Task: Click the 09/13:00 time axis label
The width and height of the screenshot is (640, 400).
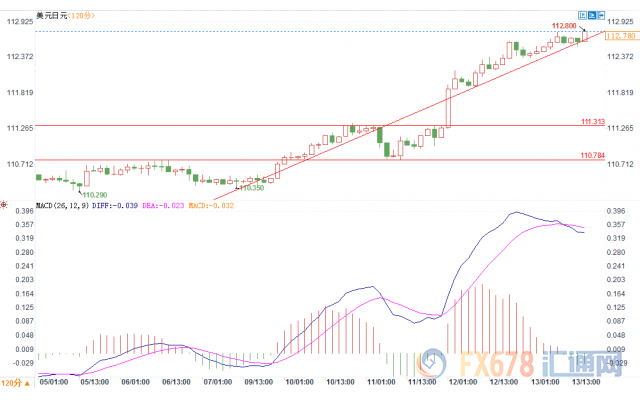Action: (x=258, y=383)
